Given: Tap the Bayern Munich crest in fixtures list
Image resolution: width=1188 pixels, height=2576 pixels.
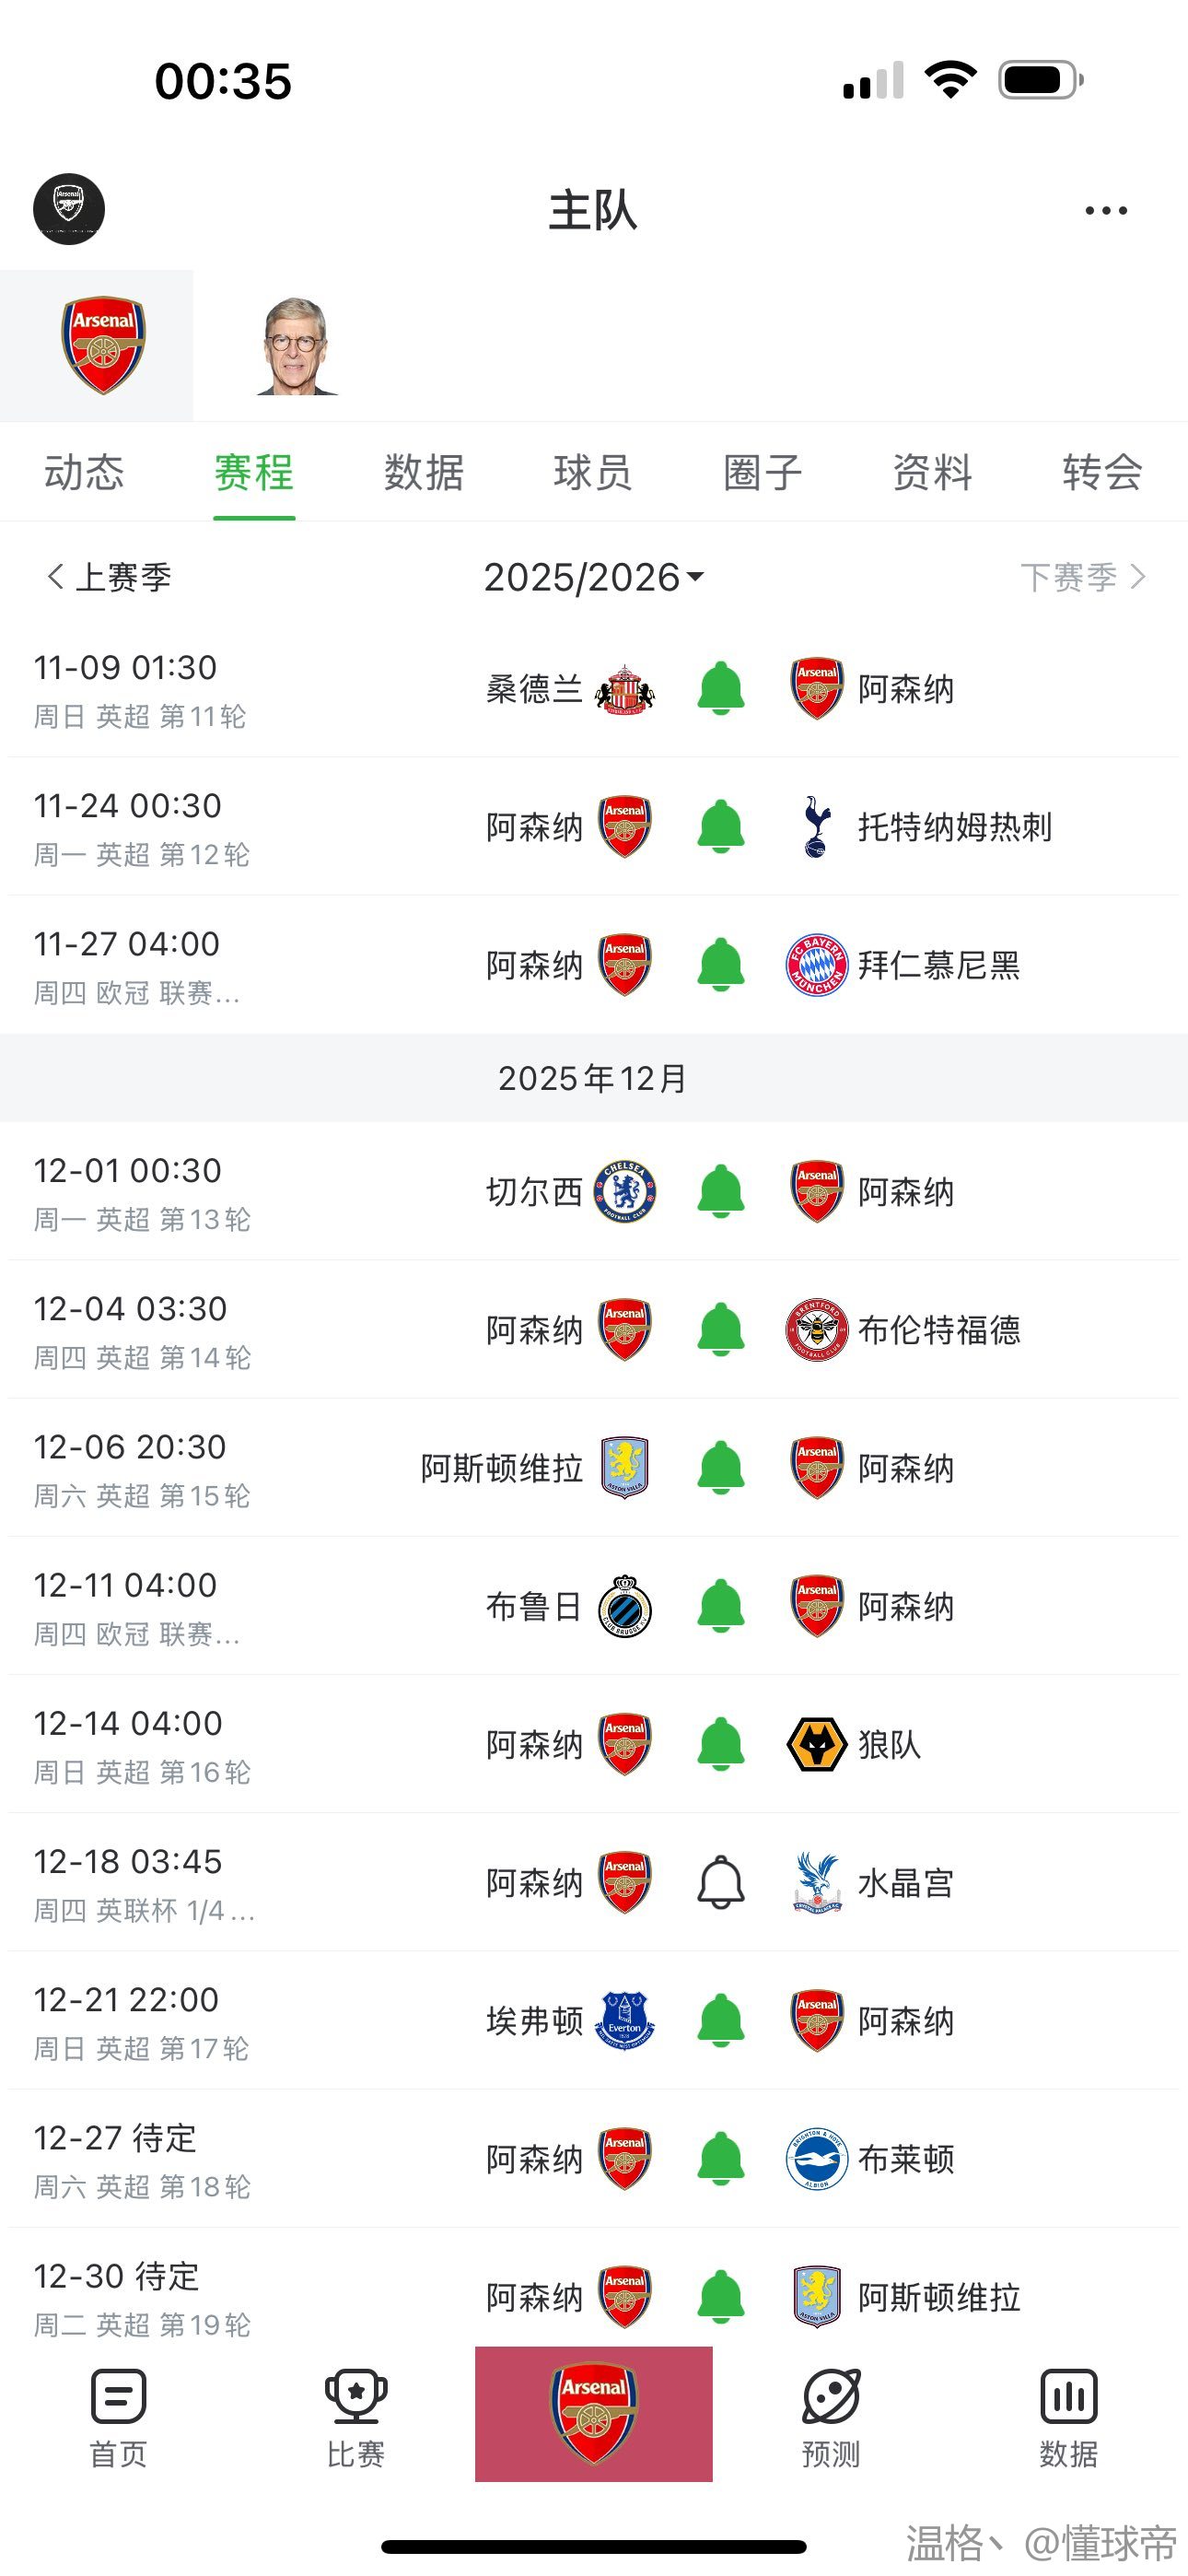Looking at the screenshot, I should (x=817, y=965).
